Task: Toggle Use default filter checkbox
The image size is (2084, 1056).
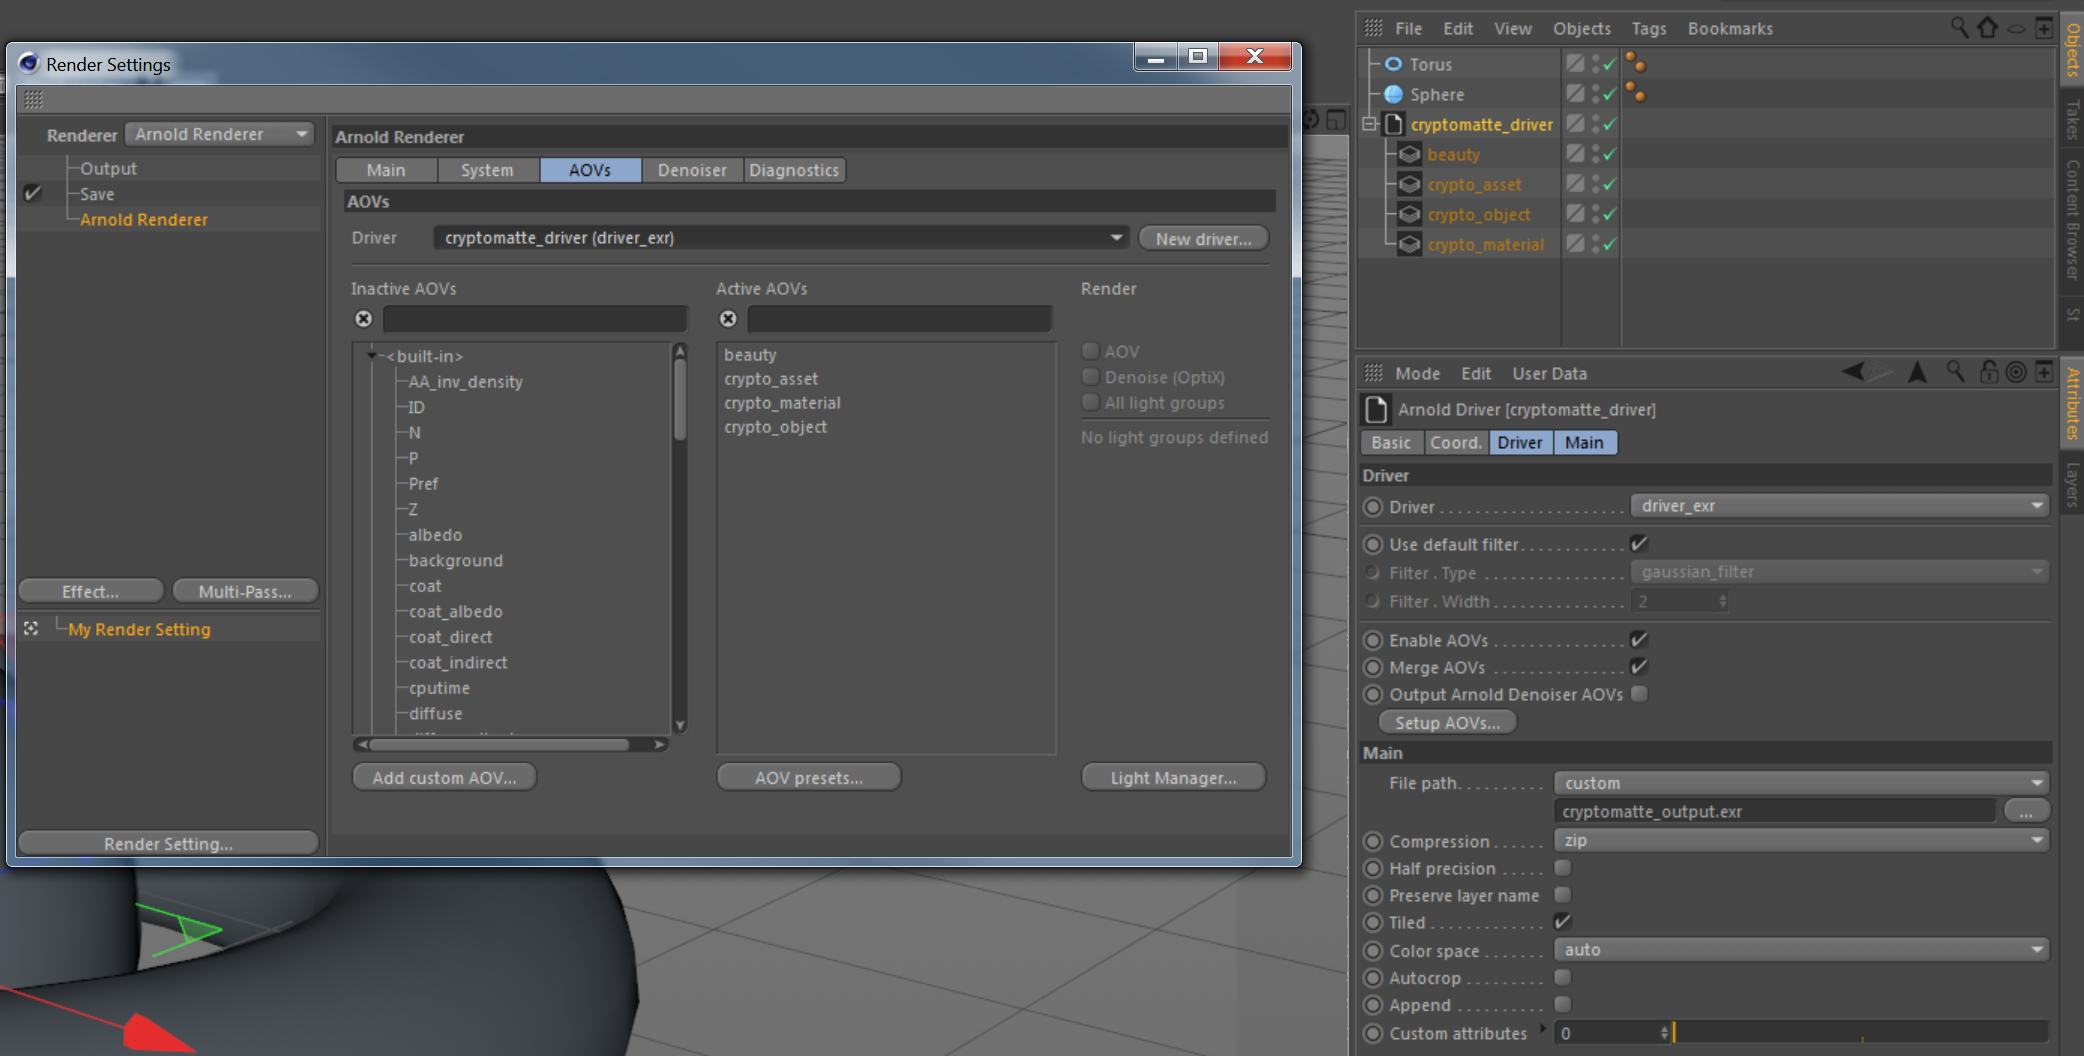Action: (1639, 544)
